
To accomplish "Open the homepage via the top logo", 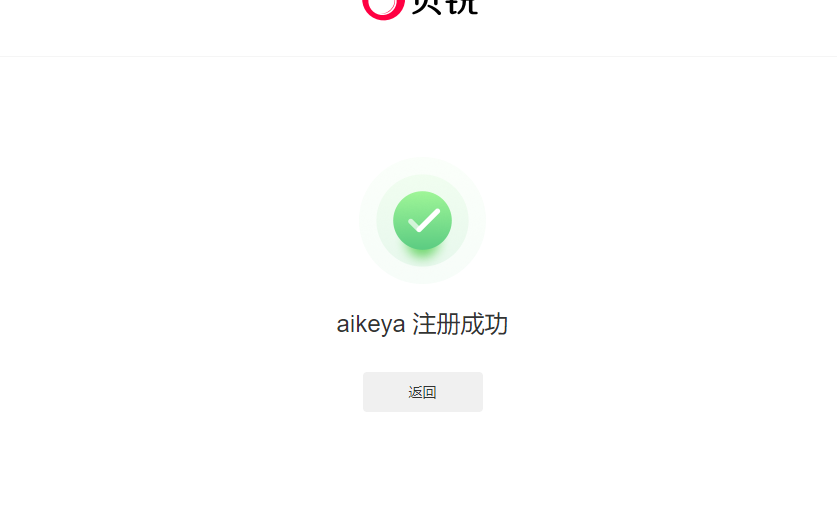I will [420, 9].
